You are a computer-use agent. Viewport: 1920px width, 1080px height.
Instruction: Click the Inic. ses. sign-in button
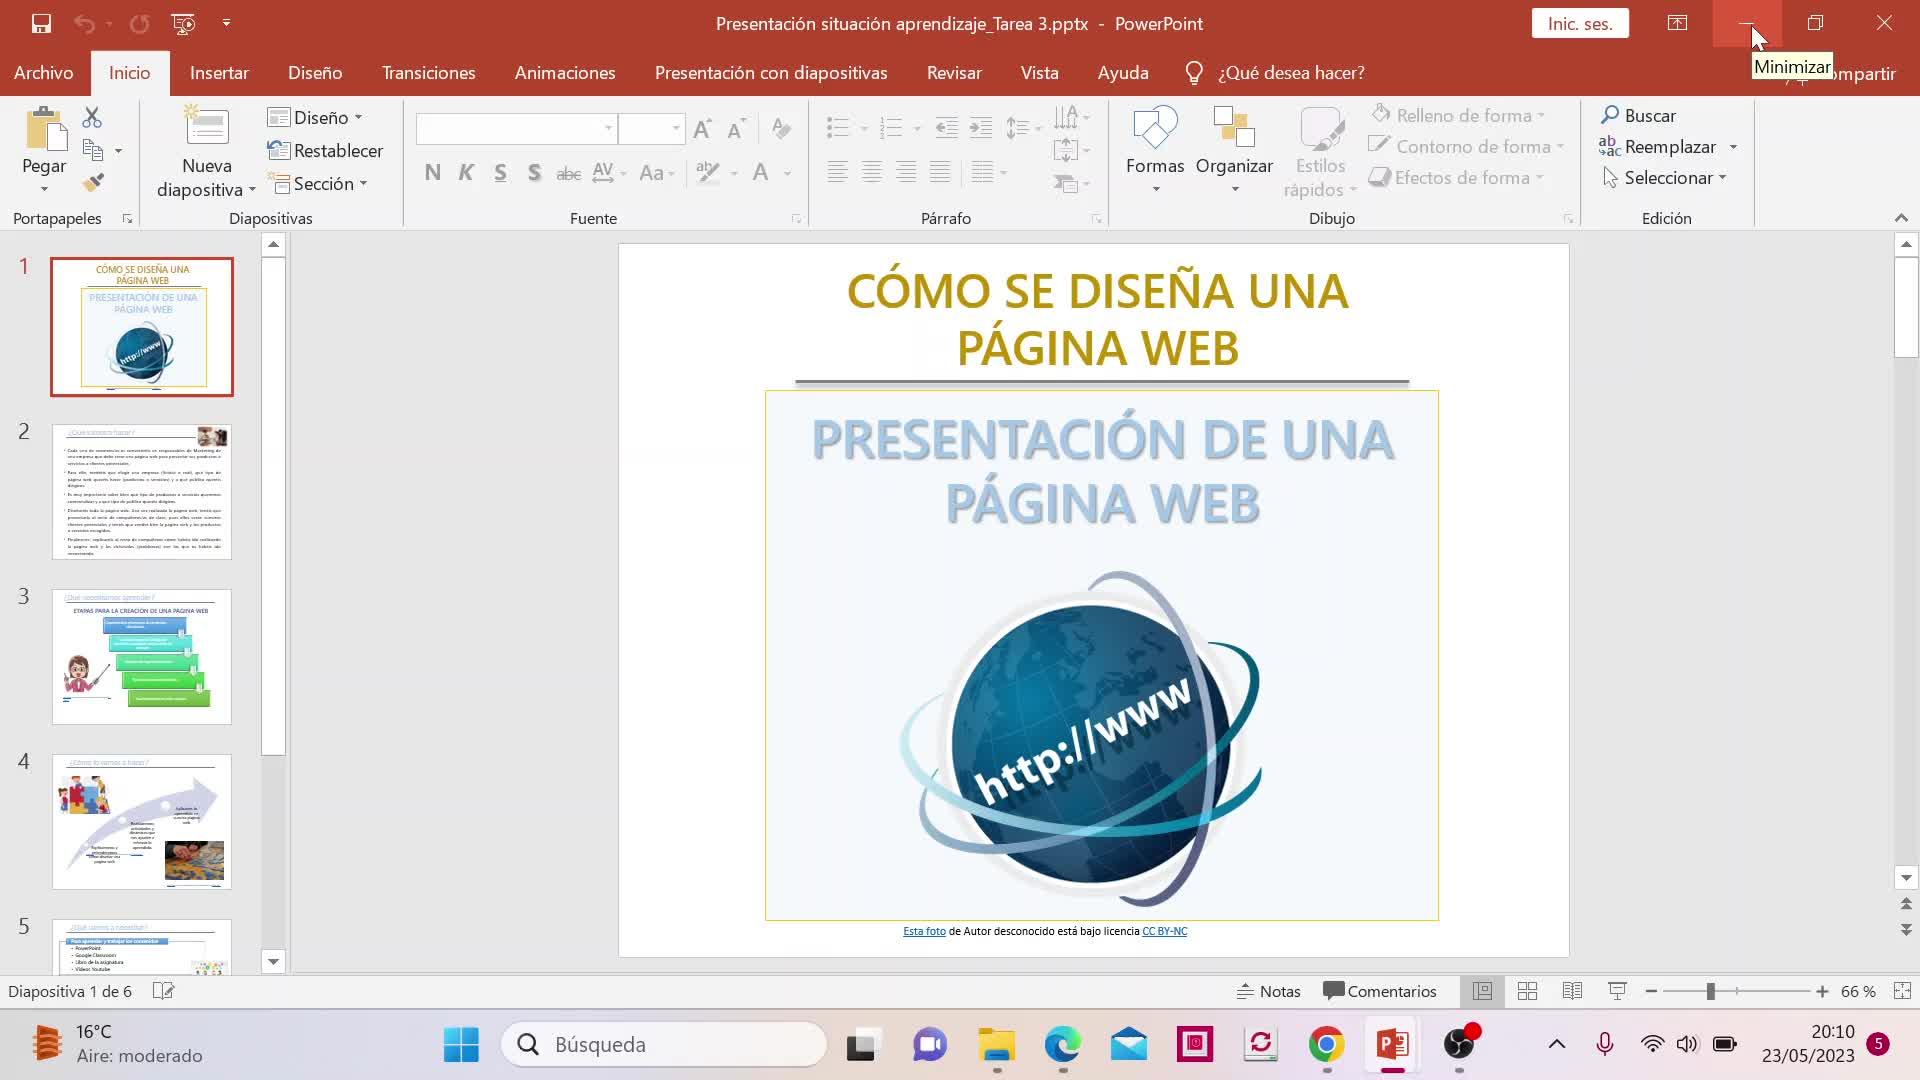tap(1579, 23)
